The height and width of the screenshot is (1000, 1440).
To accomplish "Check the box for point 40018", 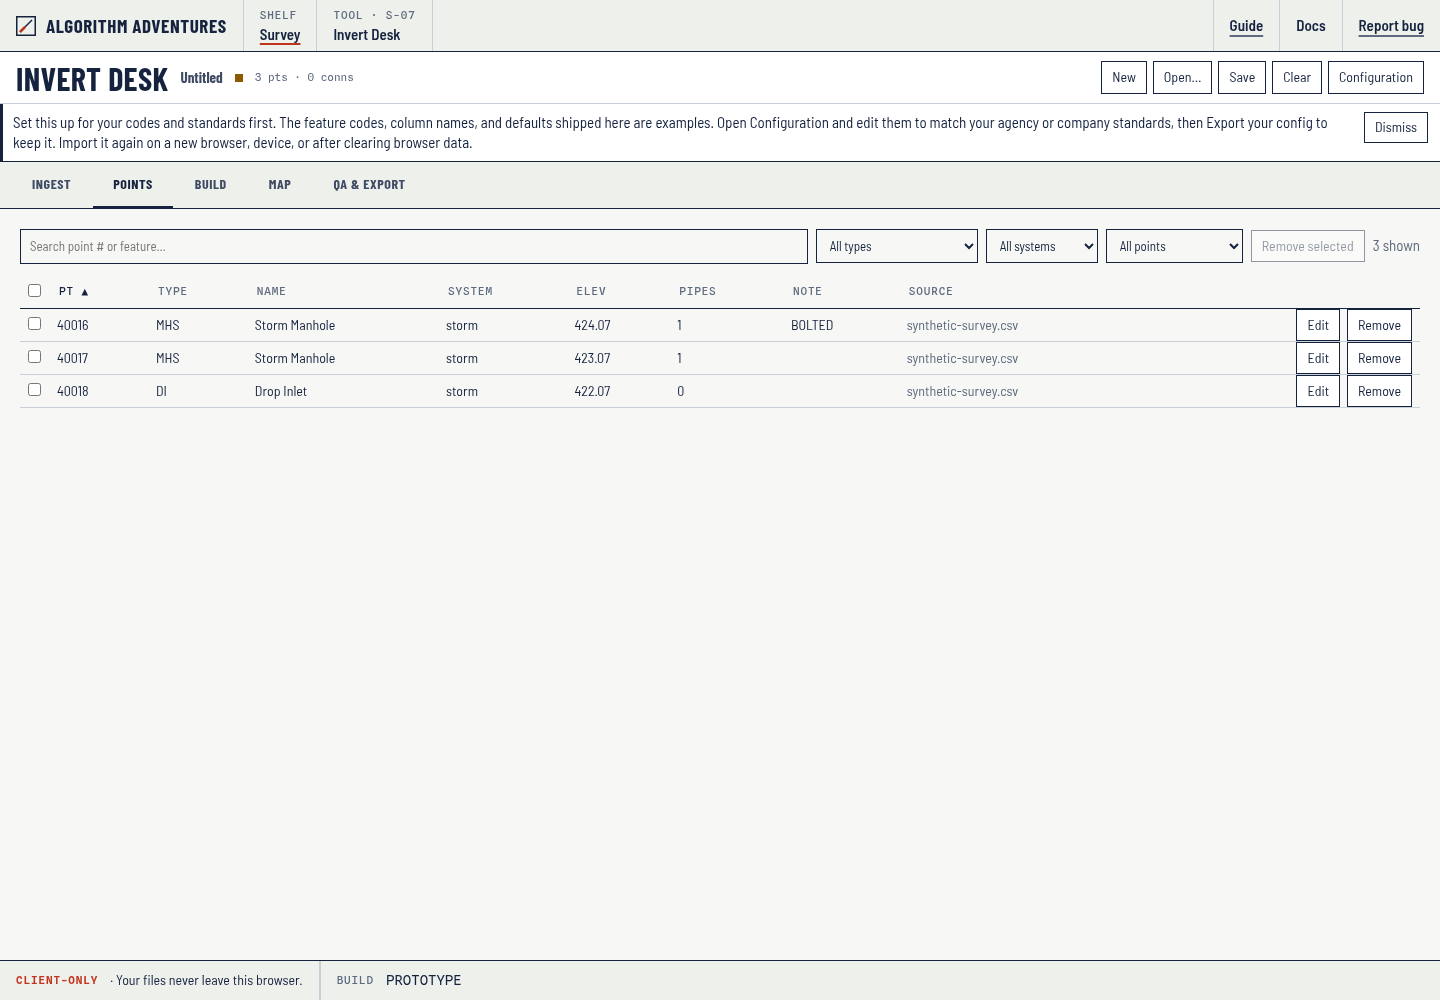I will 35,390.
